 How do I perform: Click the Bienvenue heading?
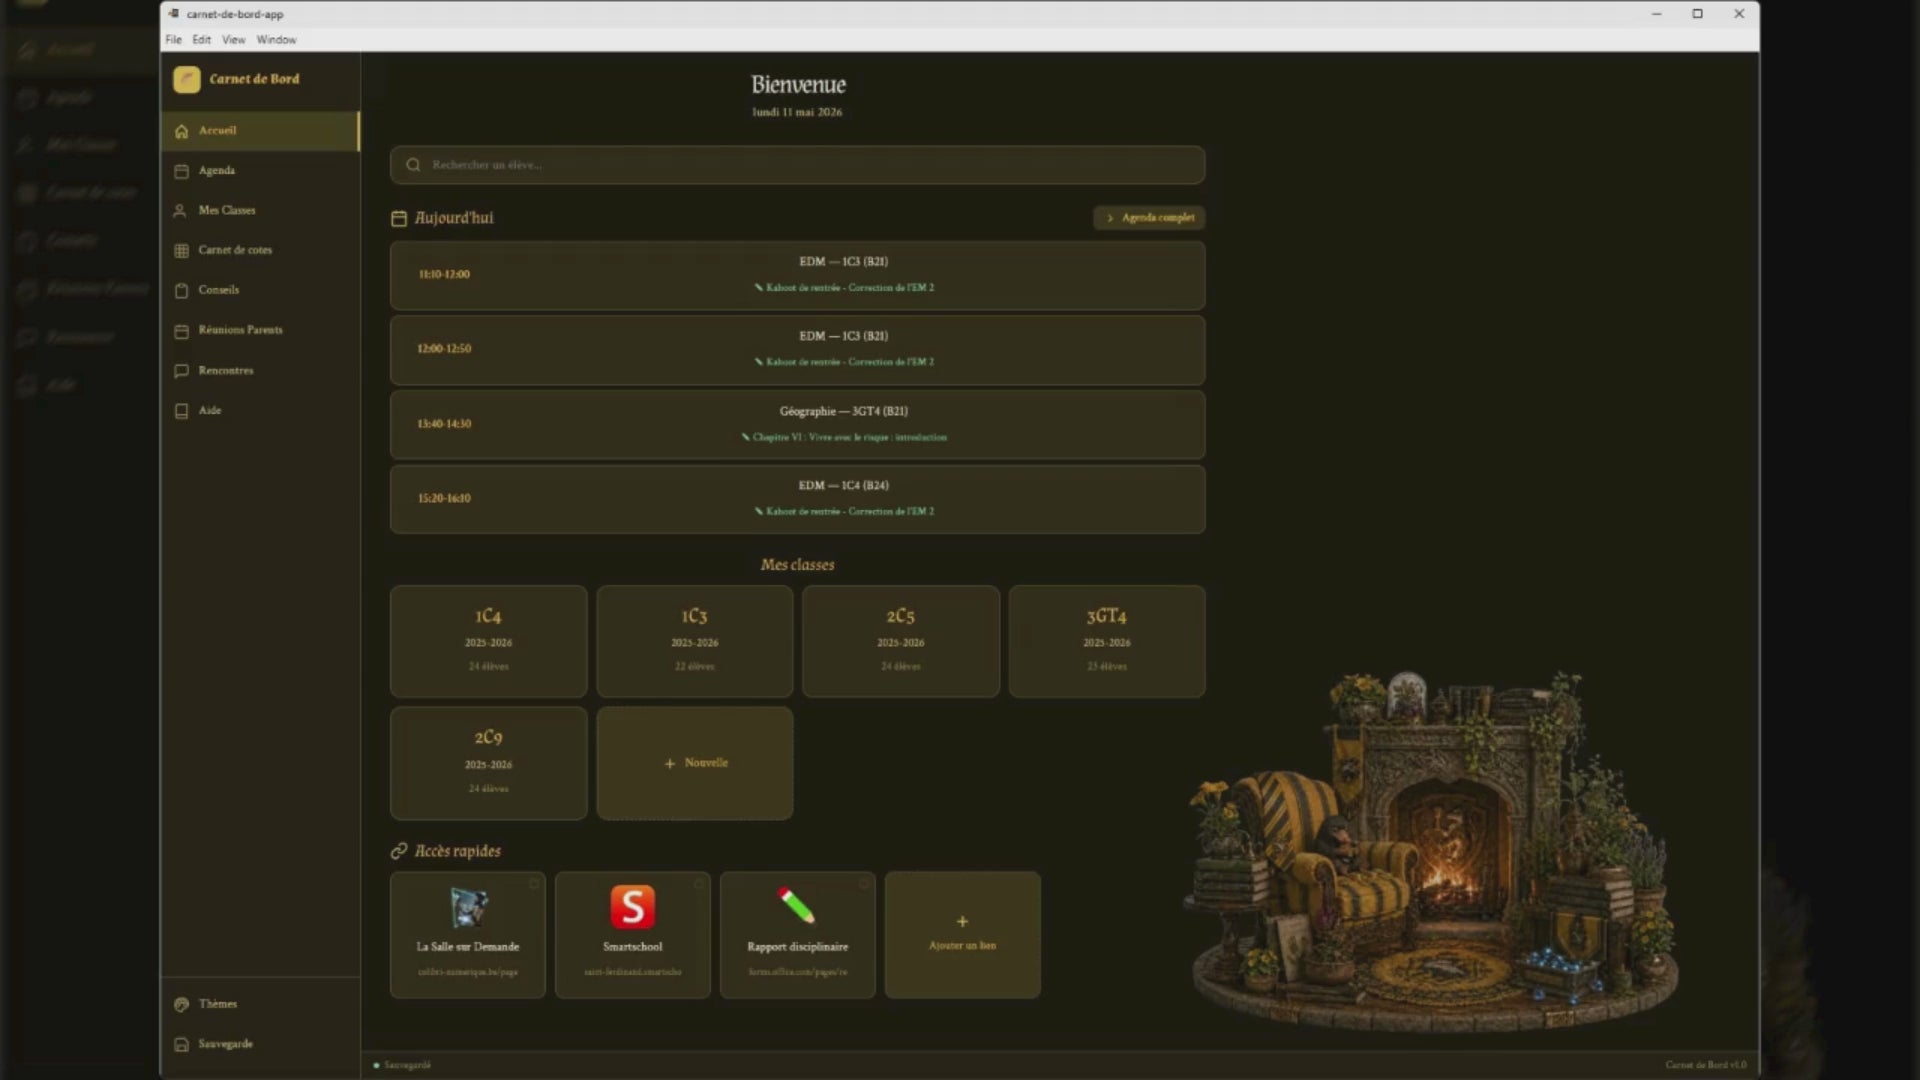(798, 85)
